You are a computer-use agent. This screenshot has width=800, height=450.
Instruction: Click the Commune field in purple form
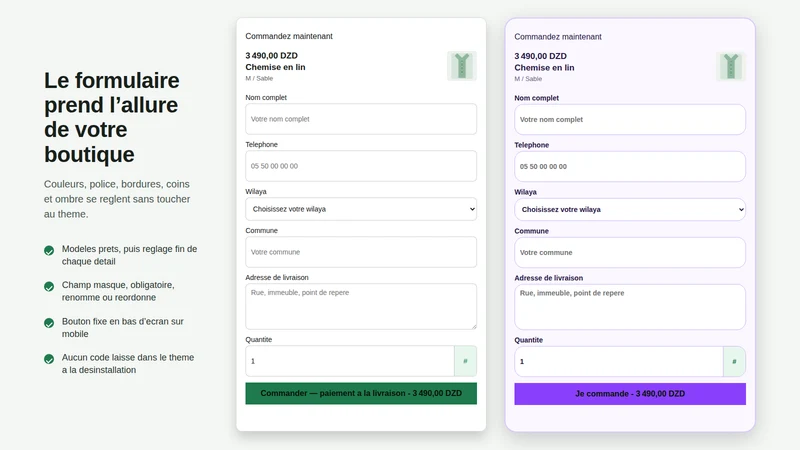630,253
